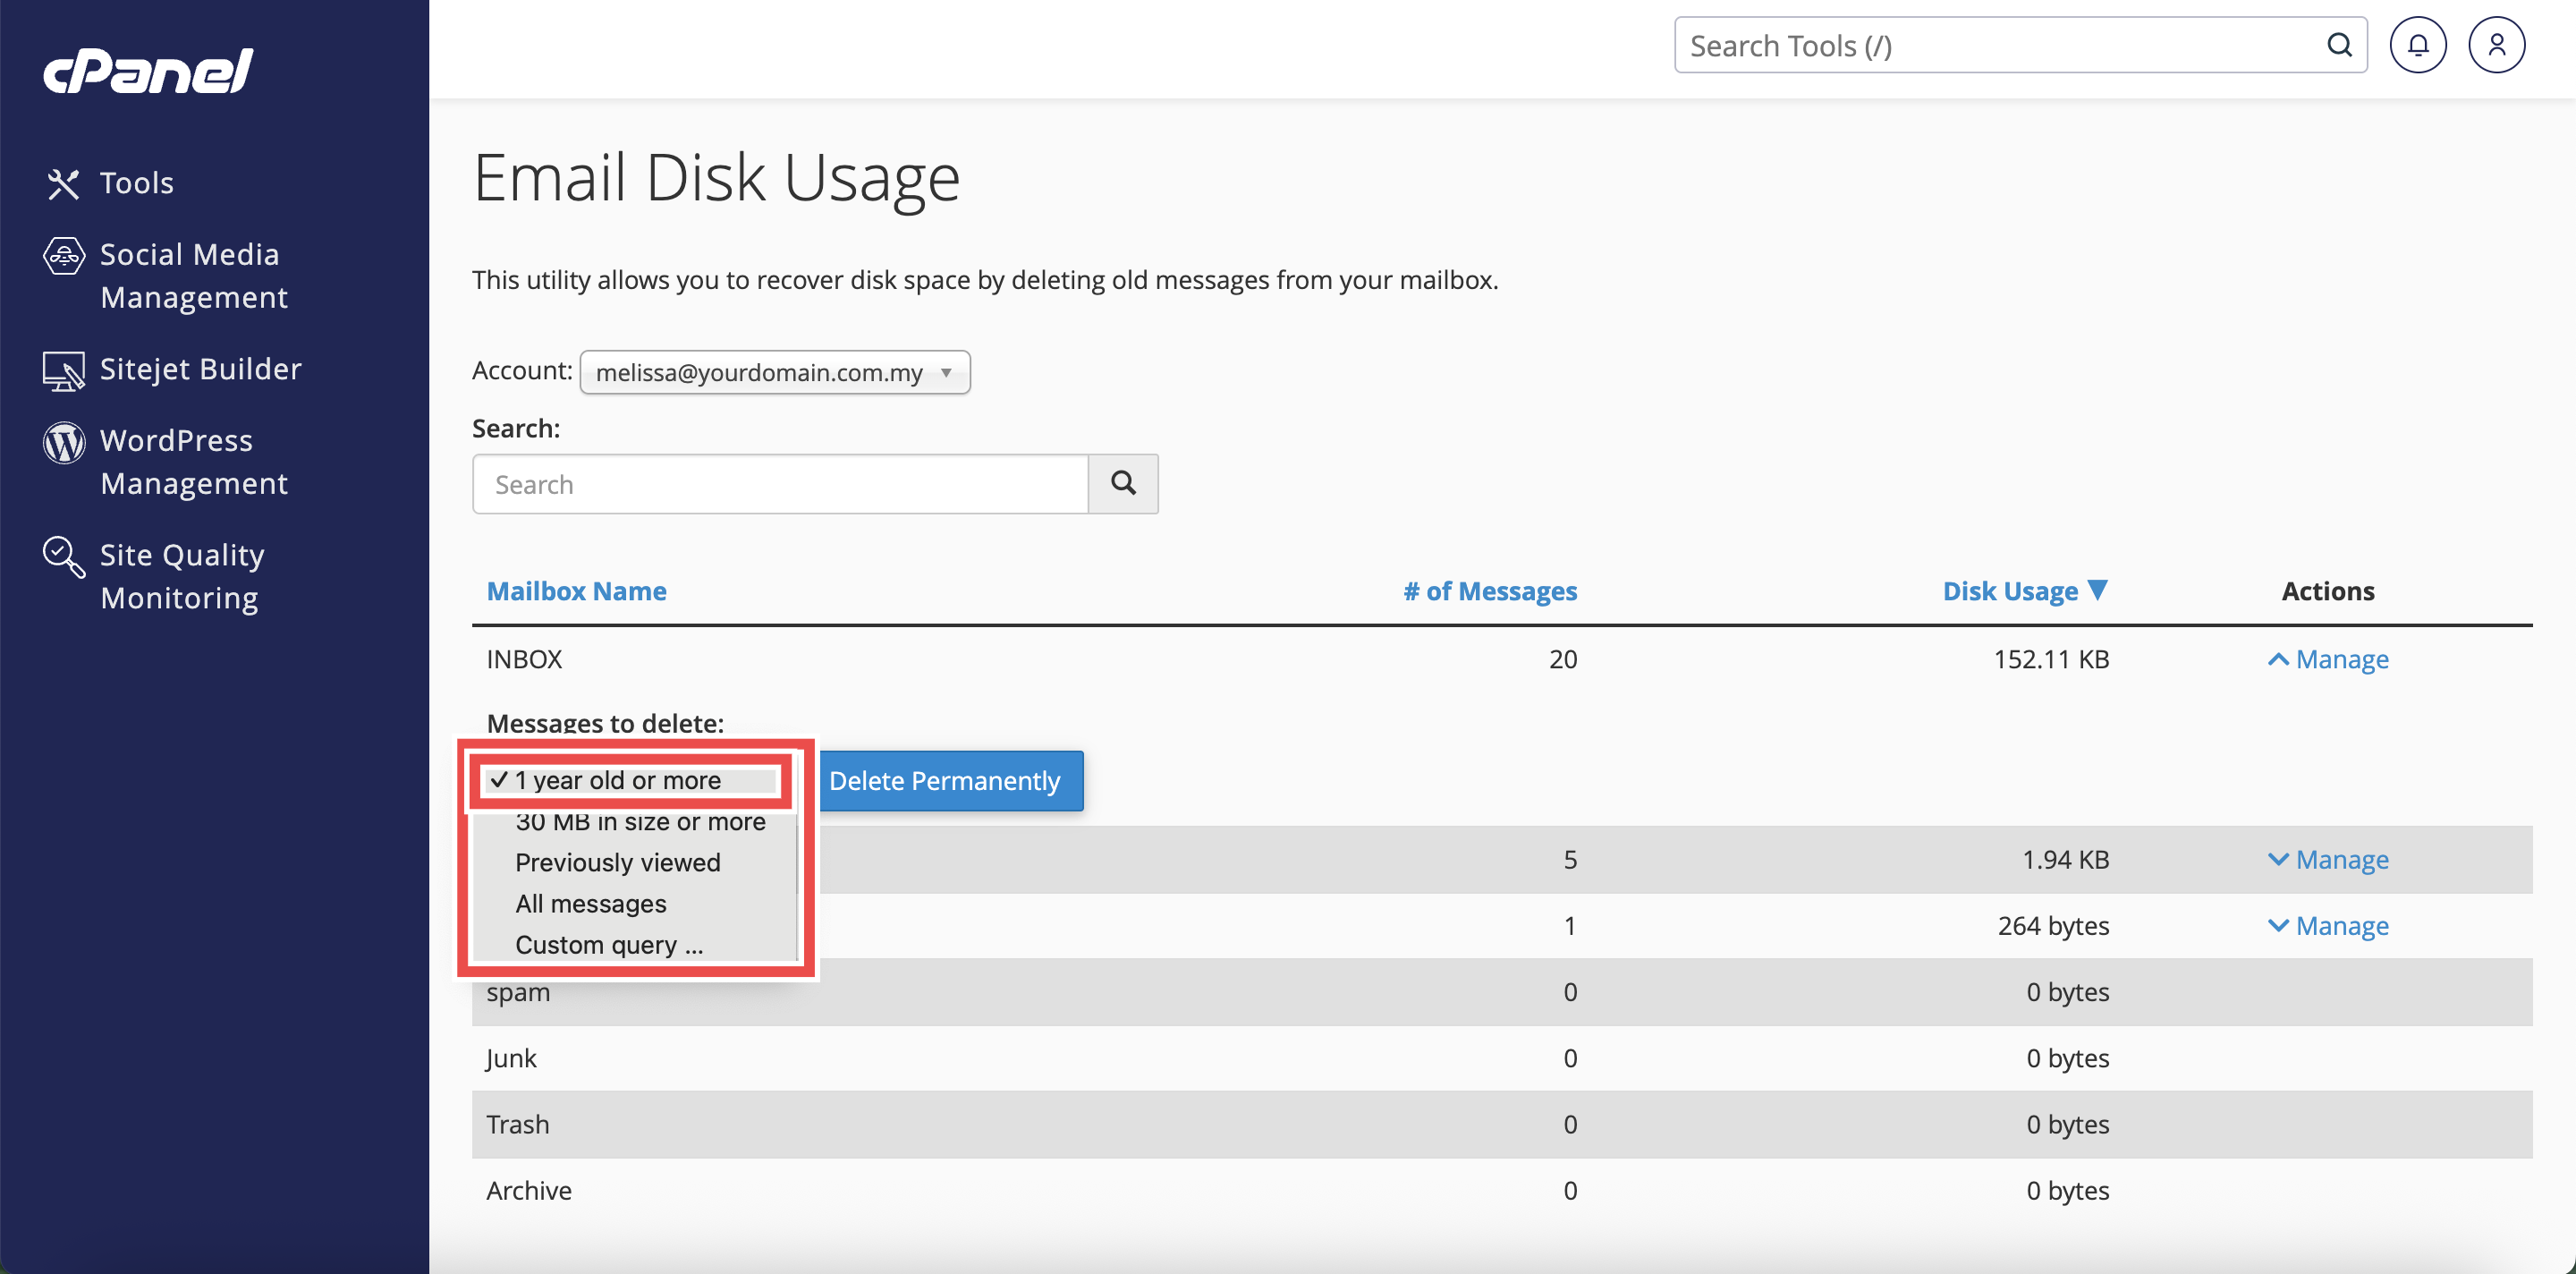This screenshot has height=1274, width=2576.
Task: Open the notifications bell
Action: 2417,45
